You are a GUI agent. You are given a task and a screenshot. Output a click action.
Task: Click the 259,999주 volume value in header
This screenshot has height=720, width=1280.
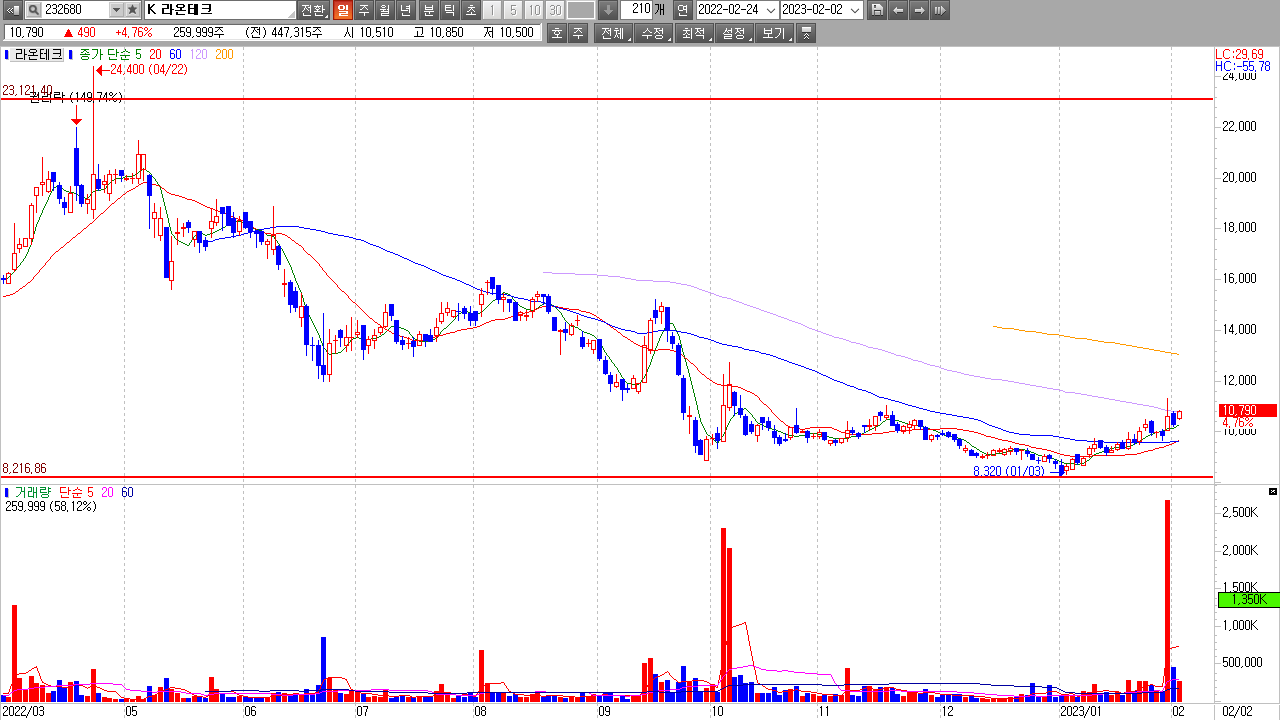point(198,33)
